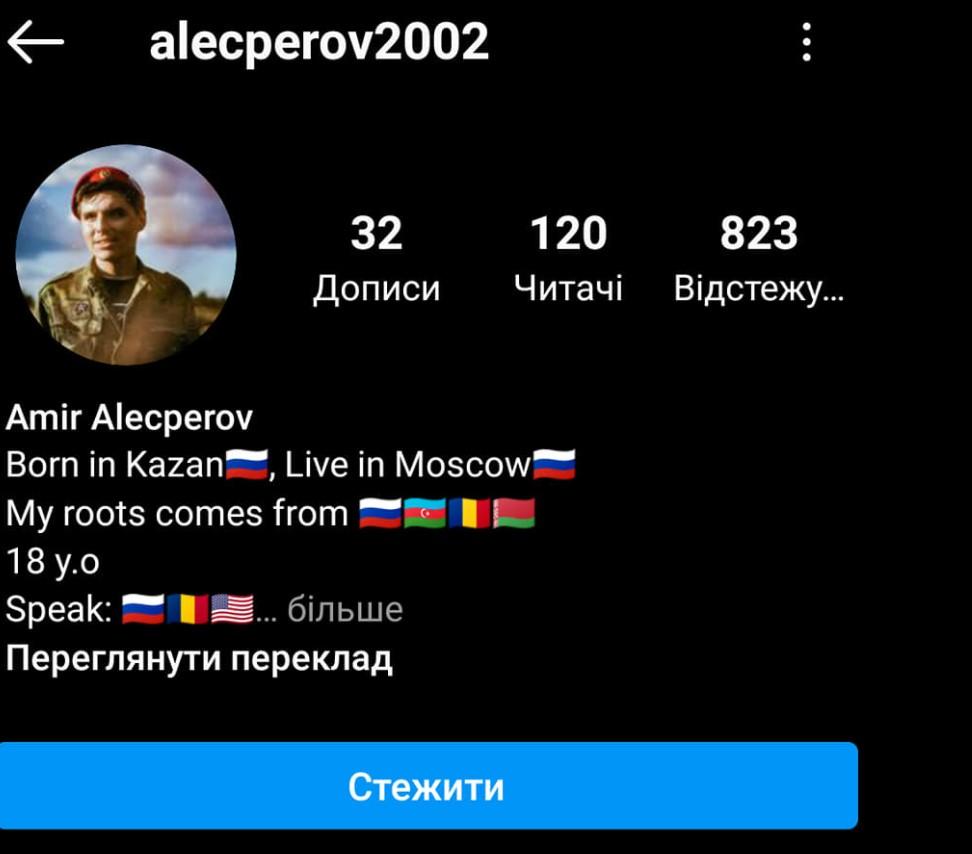Click the Azerbaijan flag in roots line
This screenshot has height=854, width=972.
[x=425, y=513]
